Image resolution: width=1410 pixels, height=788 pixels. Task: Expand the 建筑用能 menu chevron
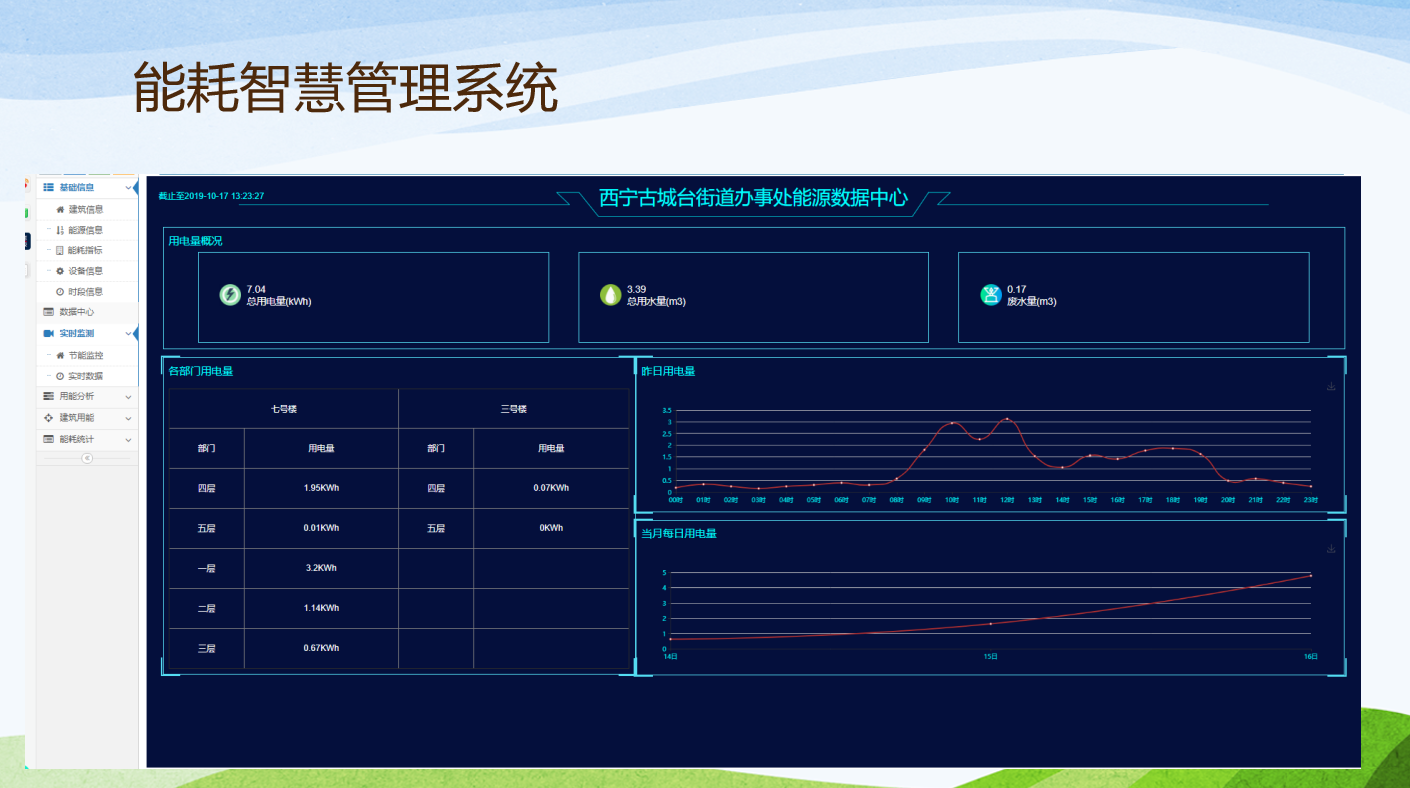(128, 418)
